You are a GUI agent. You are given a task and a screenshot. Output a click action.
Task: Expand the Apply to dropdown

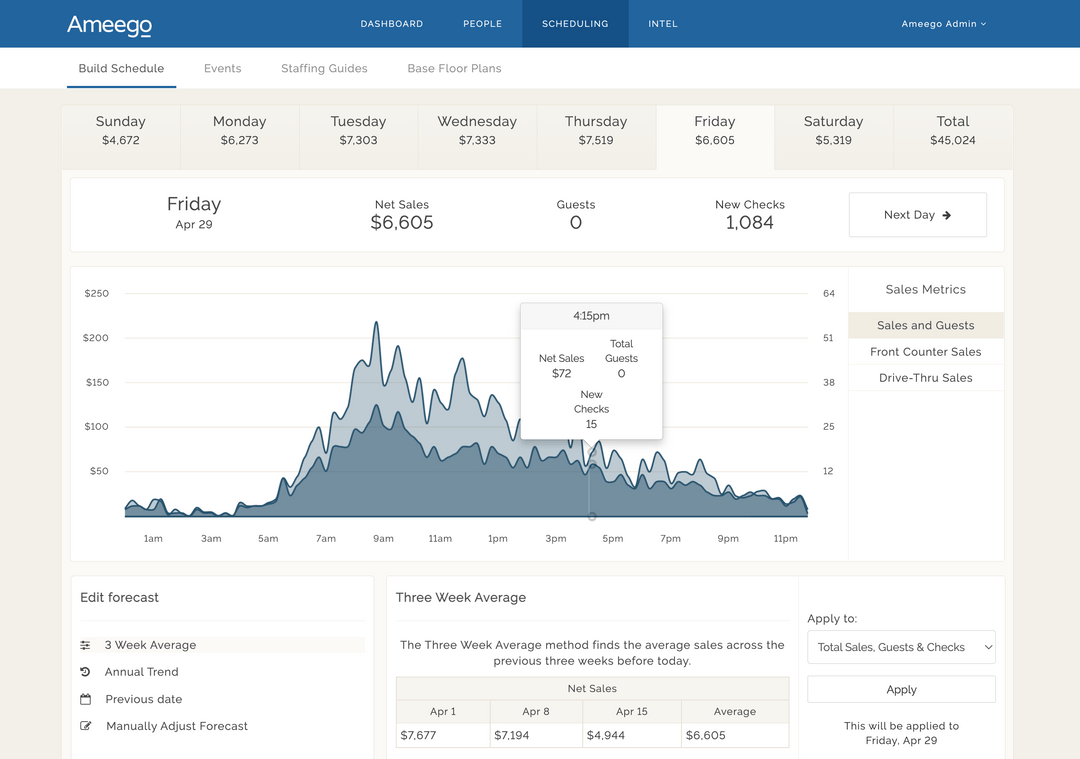point(900,647)
